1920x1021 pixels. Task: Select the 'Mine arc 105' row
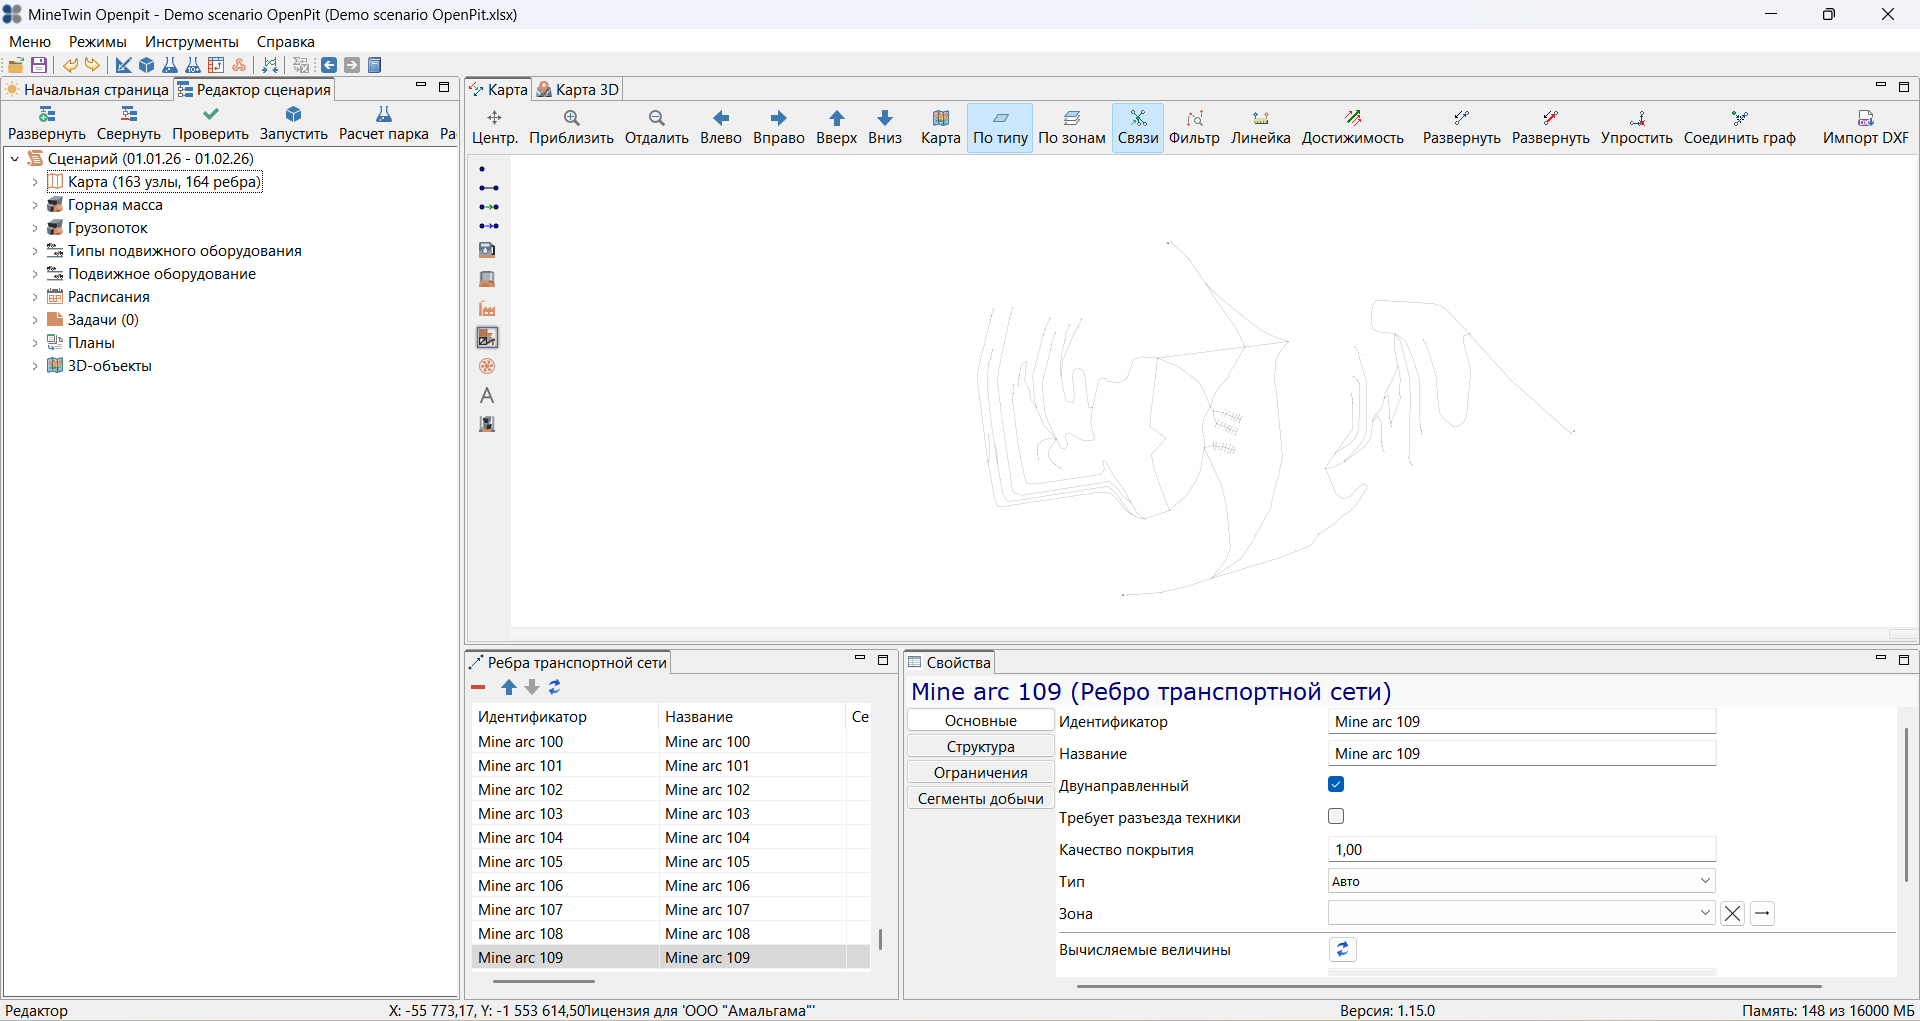(x=671, y=861)
